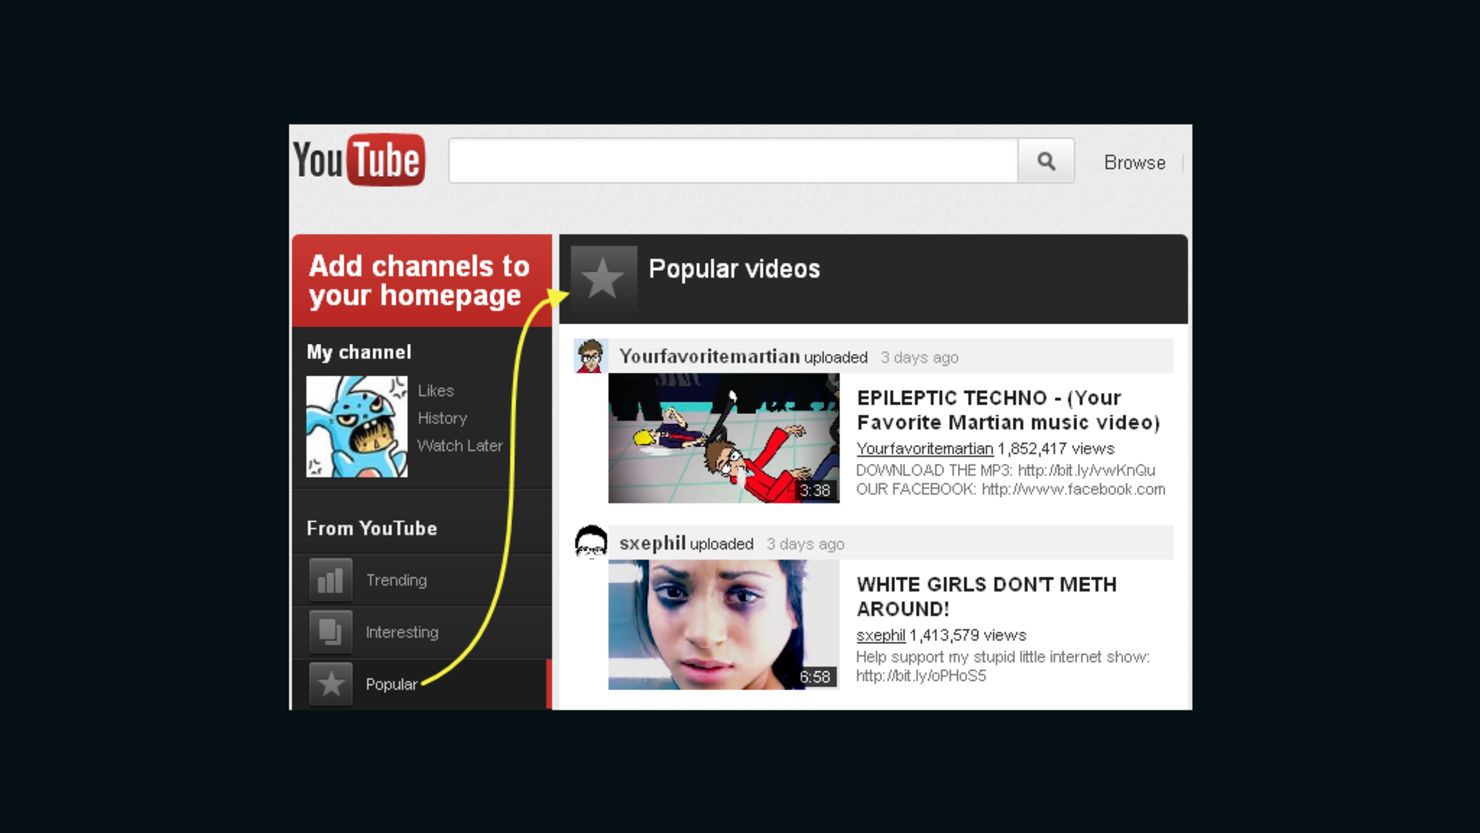
Task: Open WHITE GIRLS DON'T METH AROUND video
Action: tap(986, 596)
